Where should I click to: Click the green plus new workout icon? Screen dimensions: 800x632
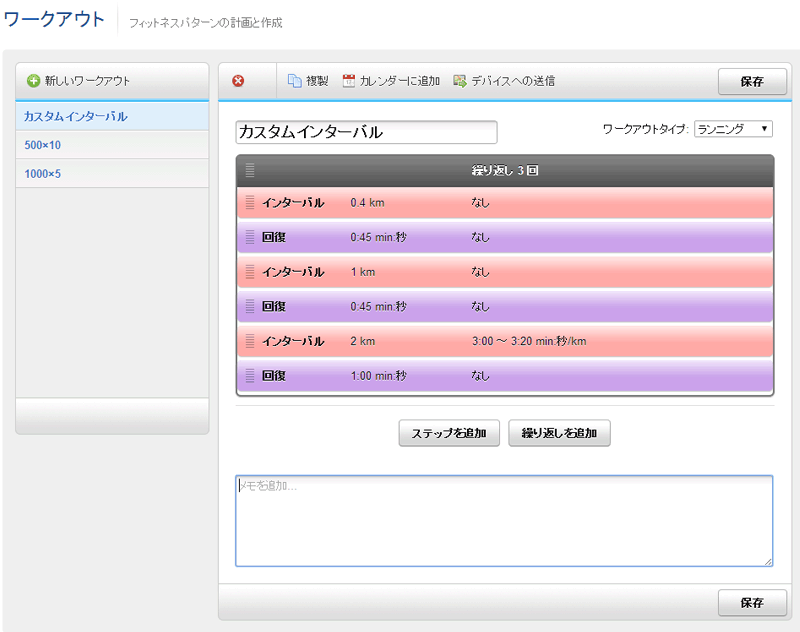click(x=33, y=81)
